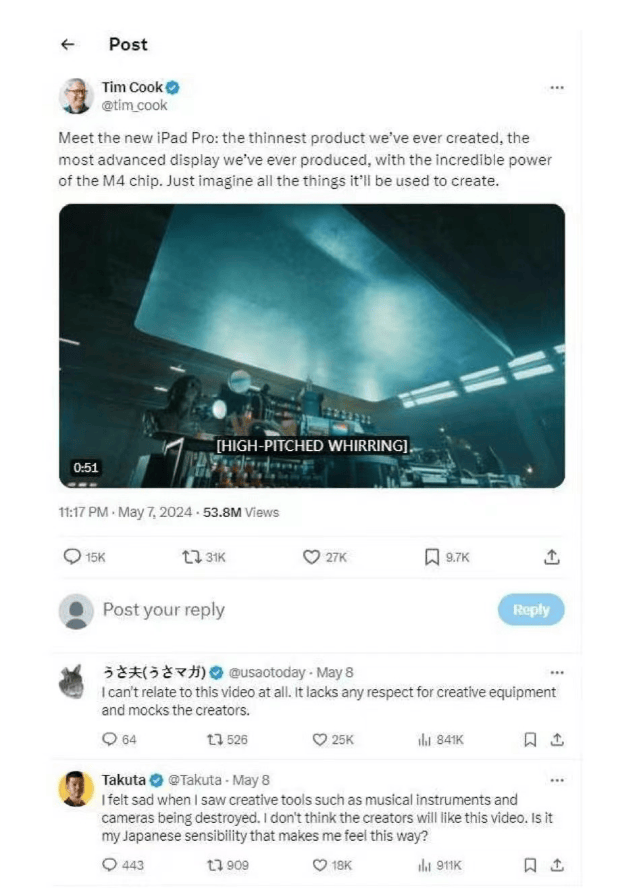Share Tim Cook's post via upload icon

pos(552,557)
